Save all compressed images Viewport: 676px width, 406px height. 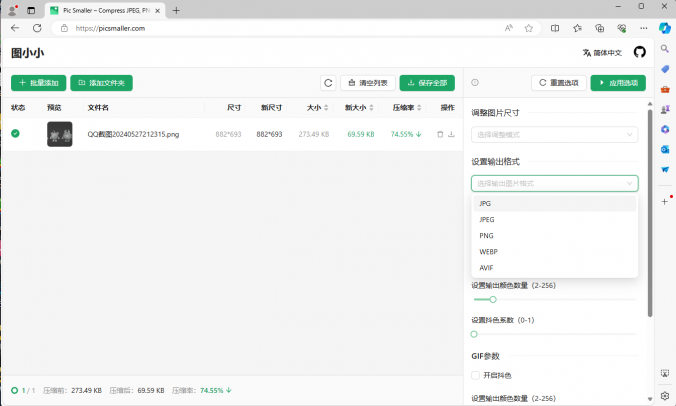pos(427,83)
